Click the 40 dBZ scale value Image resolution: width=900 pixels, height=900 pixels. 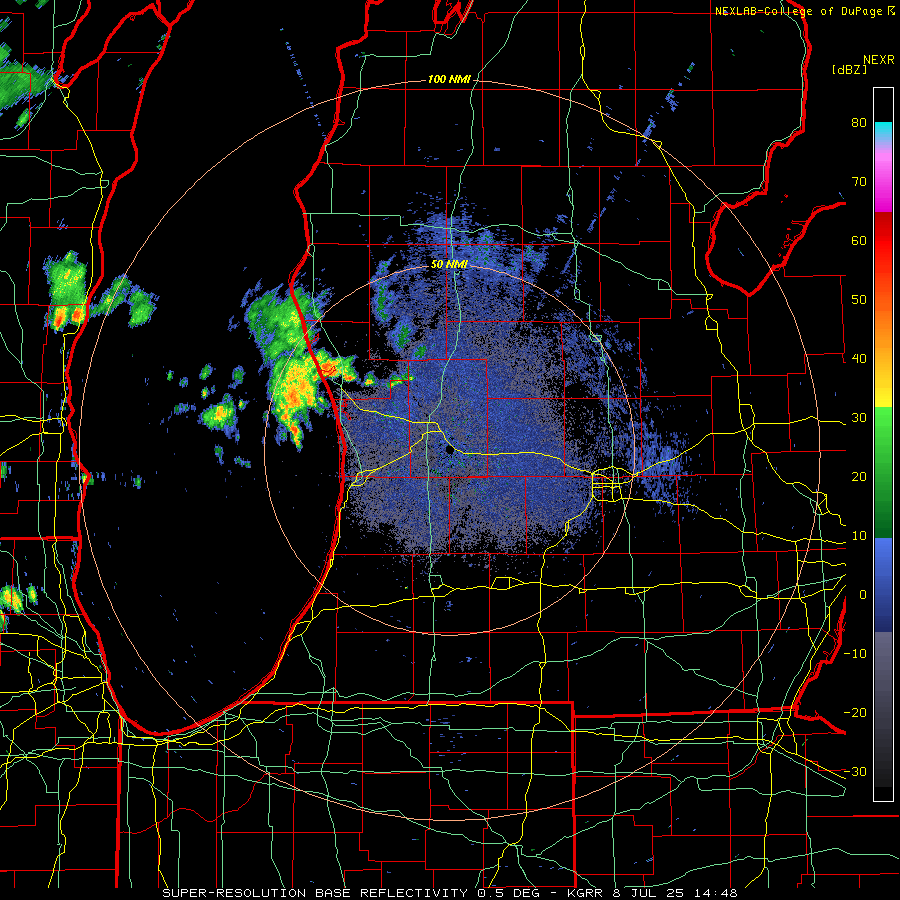point(859,359)
